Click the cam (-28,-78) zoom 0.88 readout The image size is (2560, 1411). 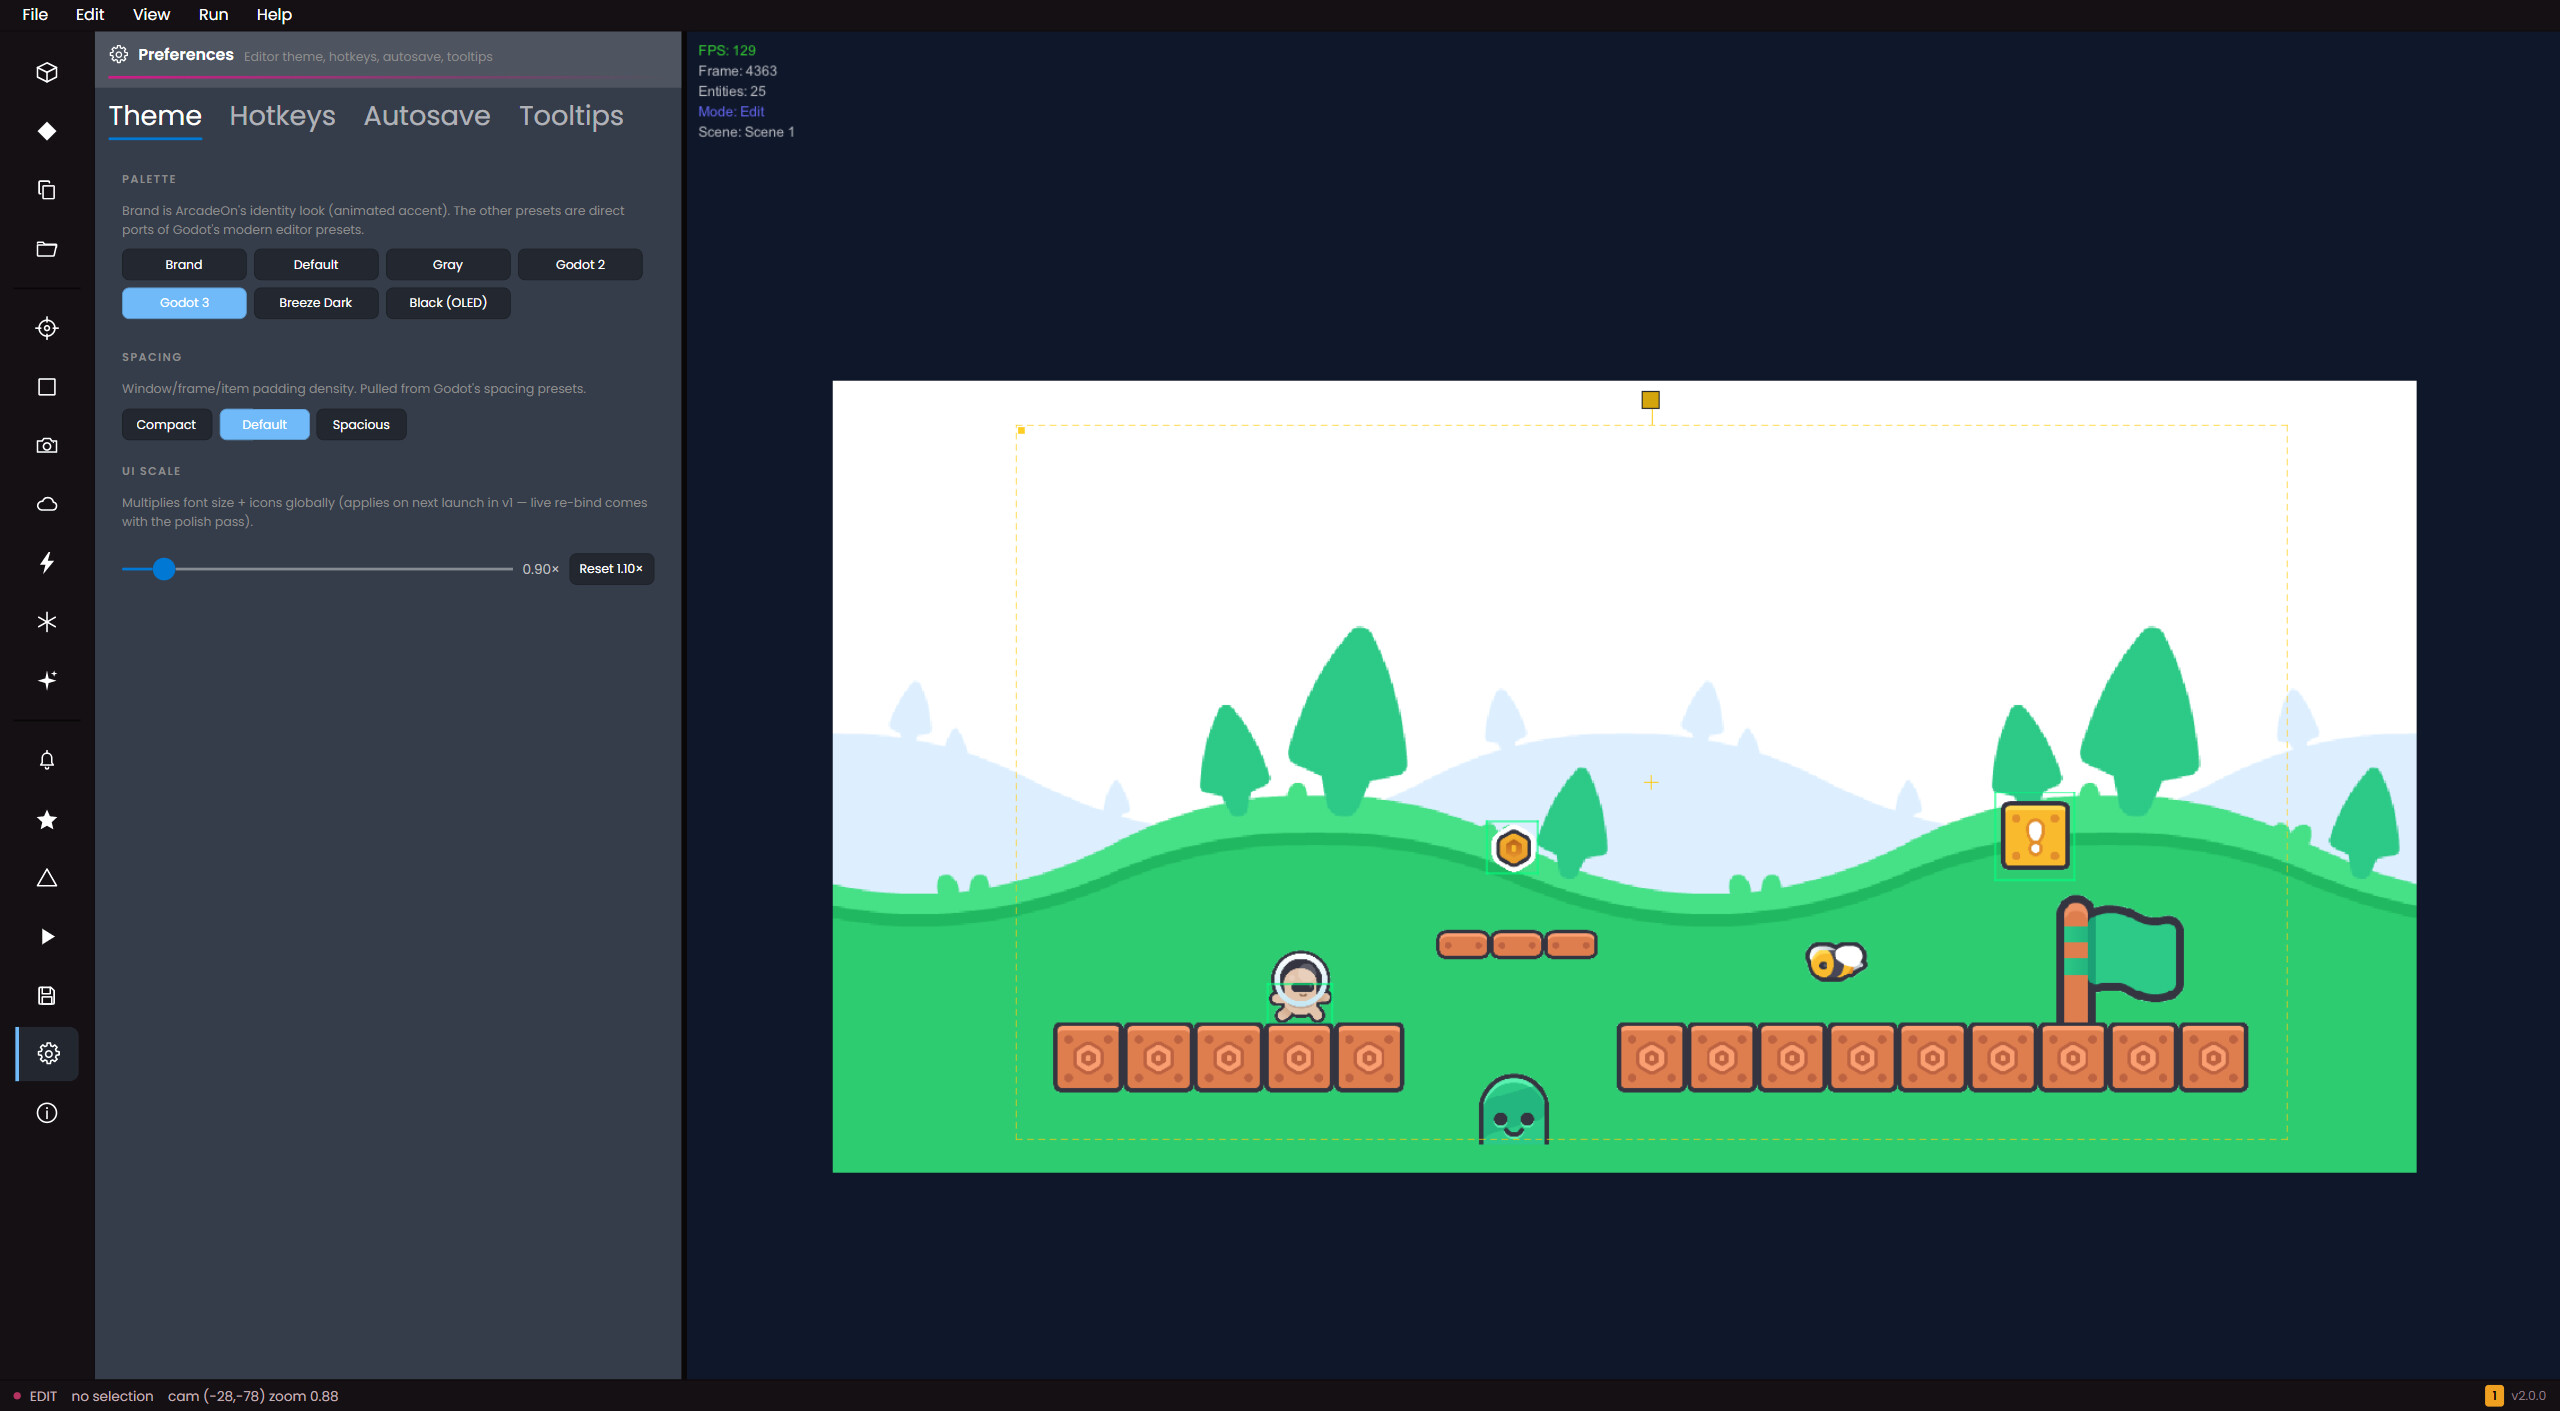[x=253, y=1396]
